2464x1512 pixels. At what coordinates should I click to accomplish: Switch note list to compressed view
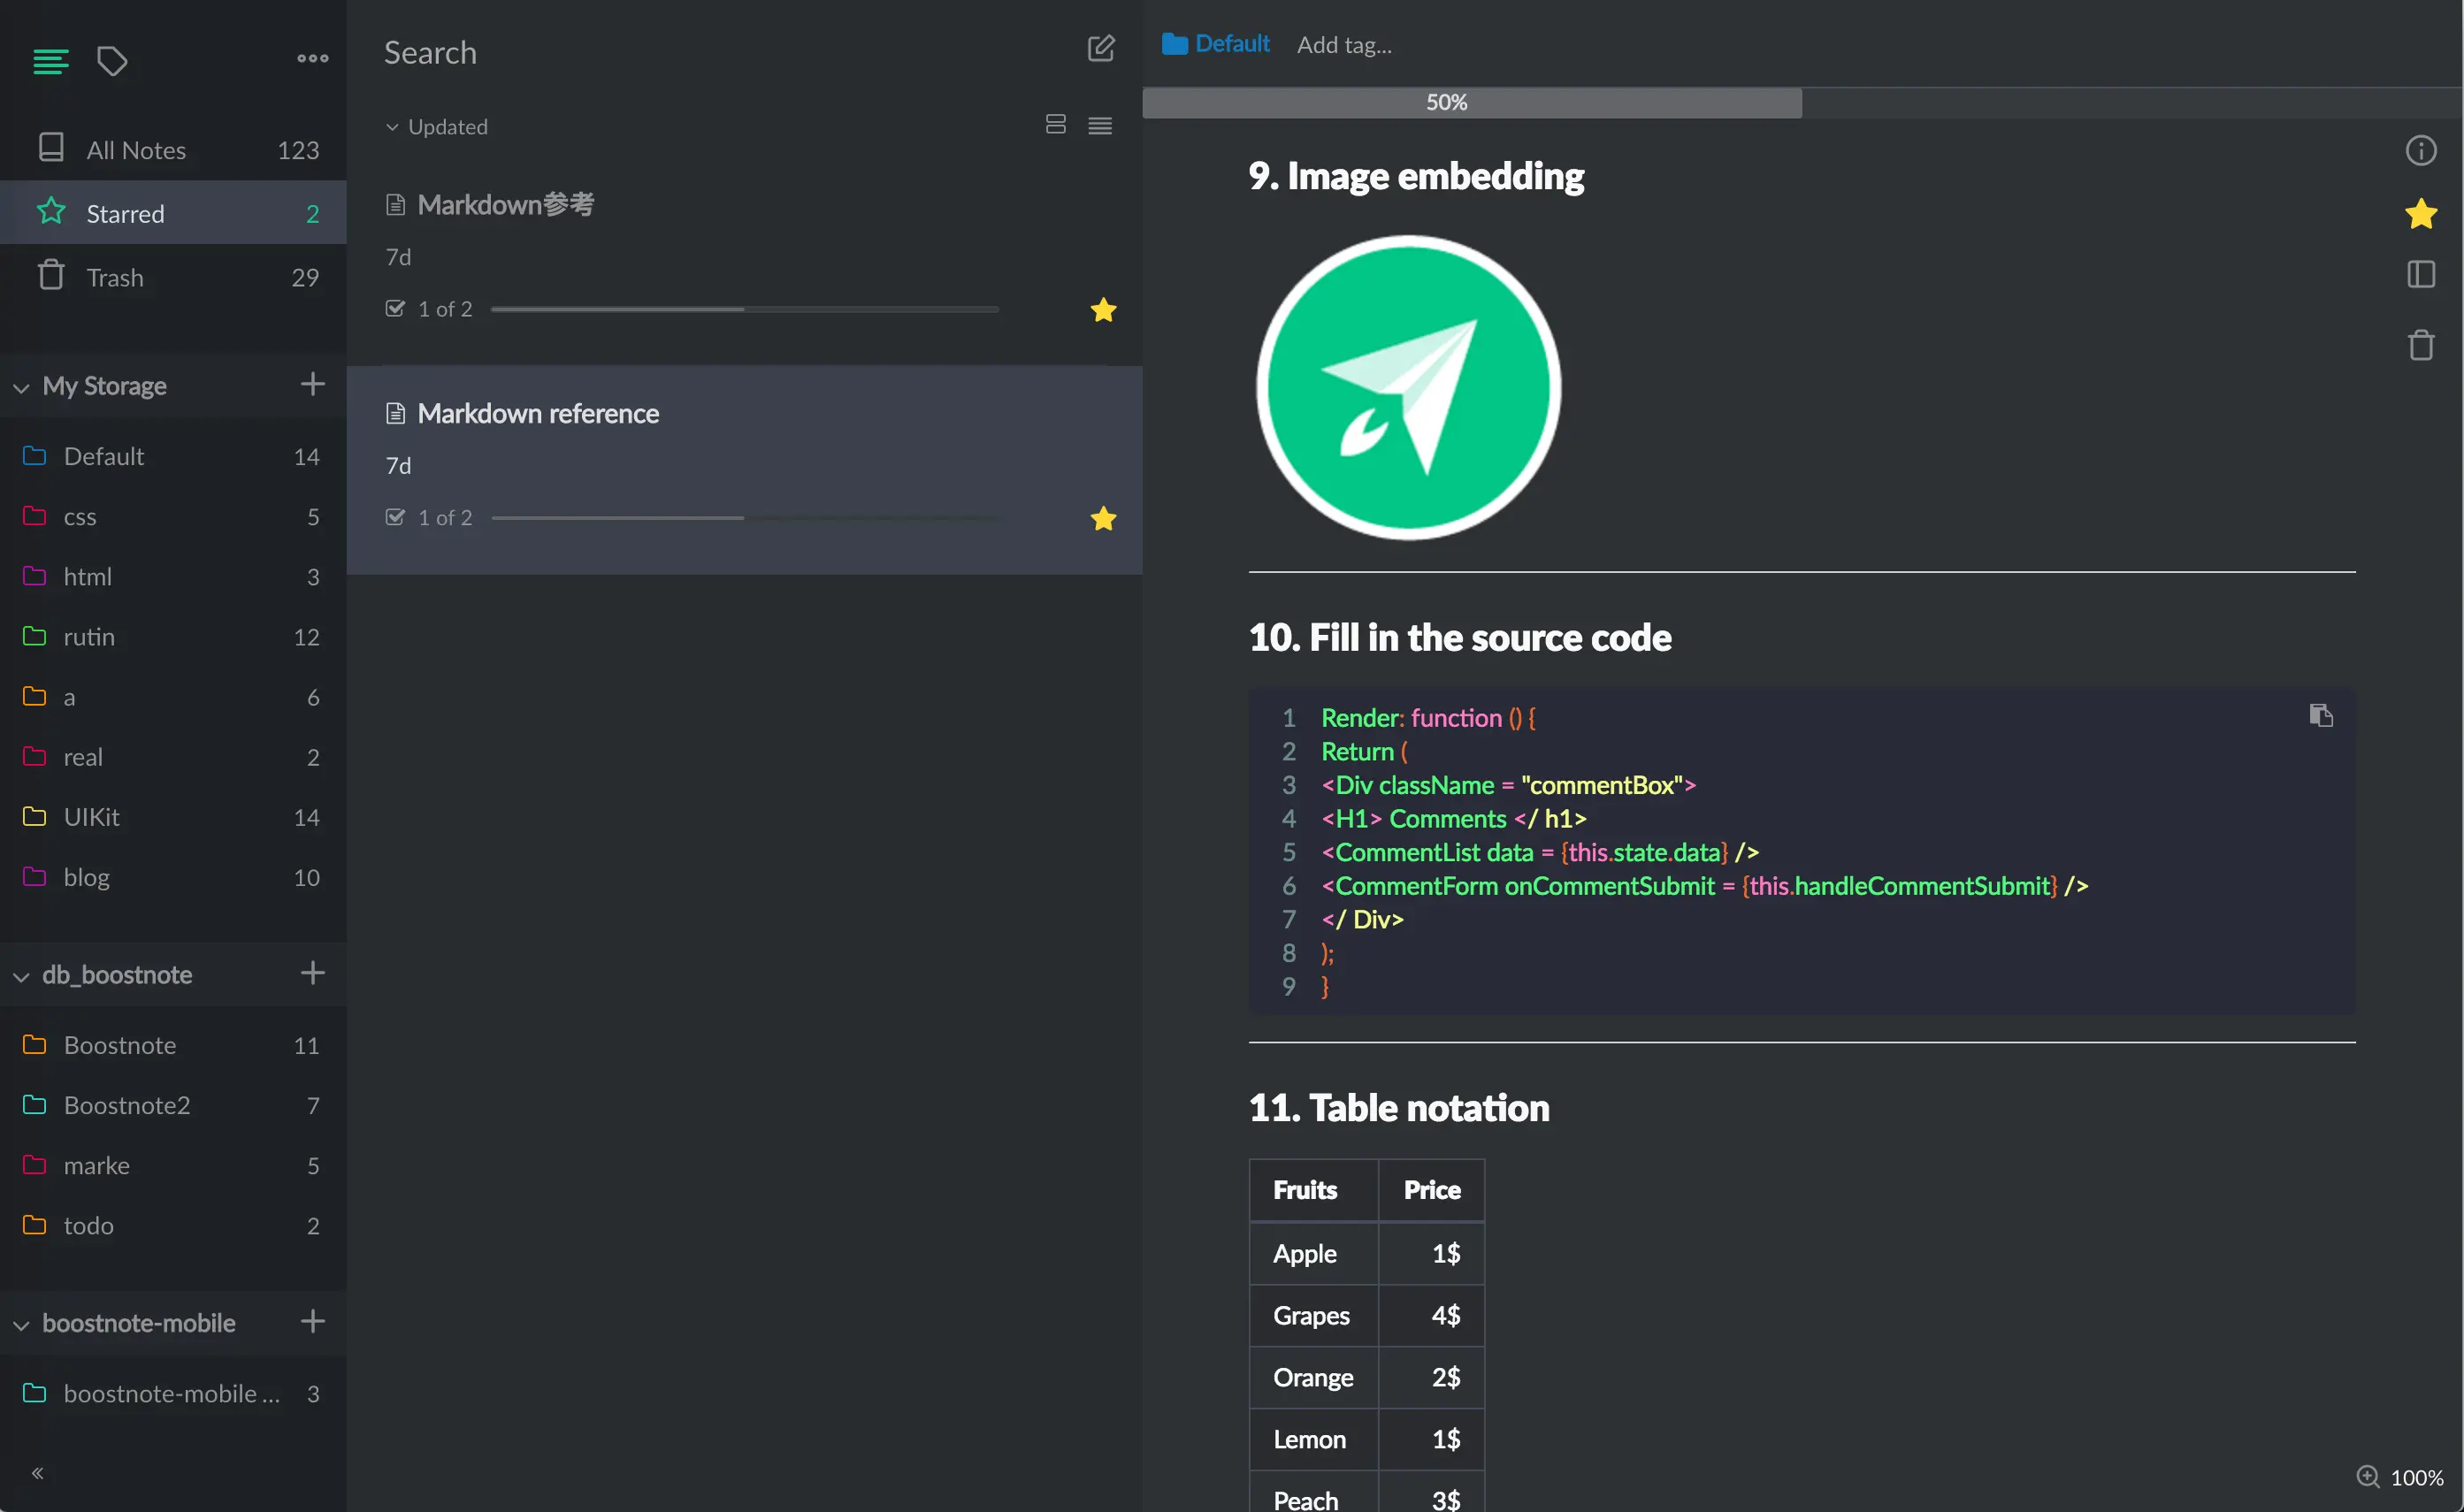pyautogui.click(x=1100, y=126)
